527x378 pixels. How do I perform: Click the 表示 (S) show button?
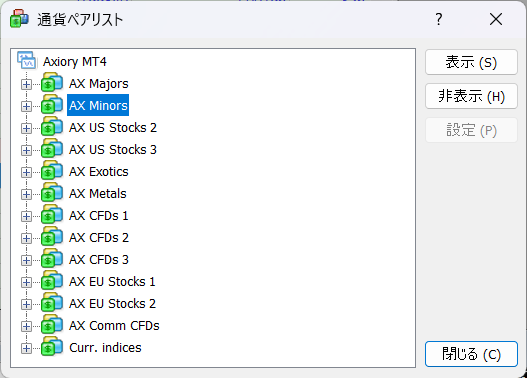click(471, 62)
